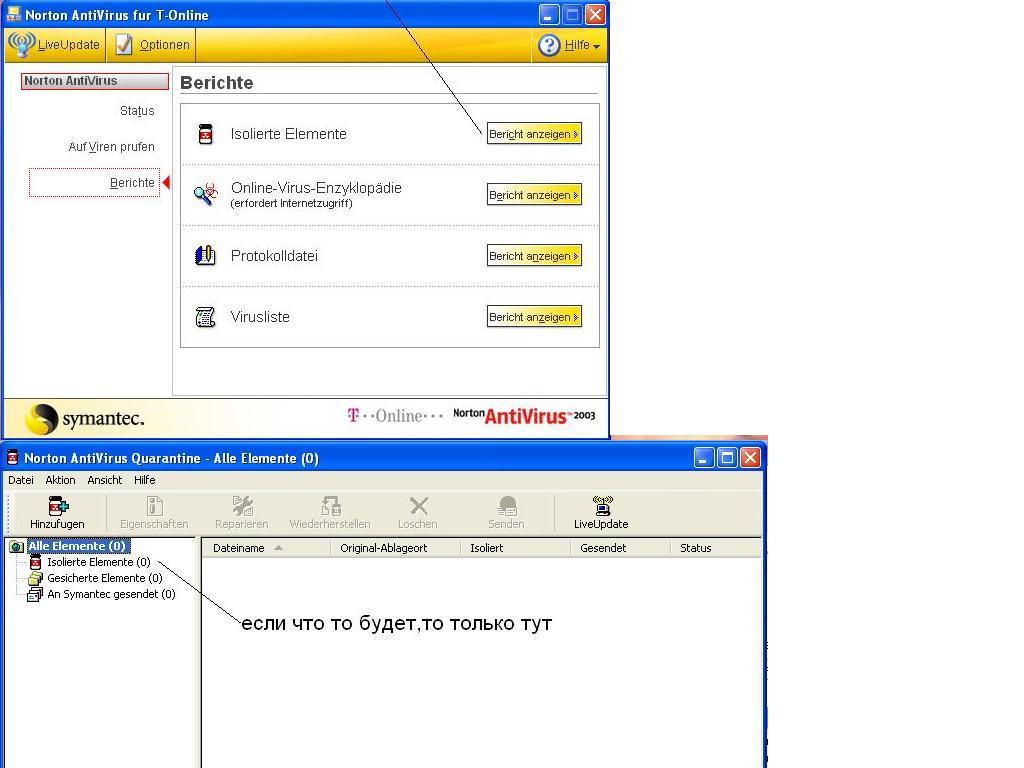Click the Hilfe question mark icon
This screenshot has height=768, width=1024.
[x=549, y=45]
